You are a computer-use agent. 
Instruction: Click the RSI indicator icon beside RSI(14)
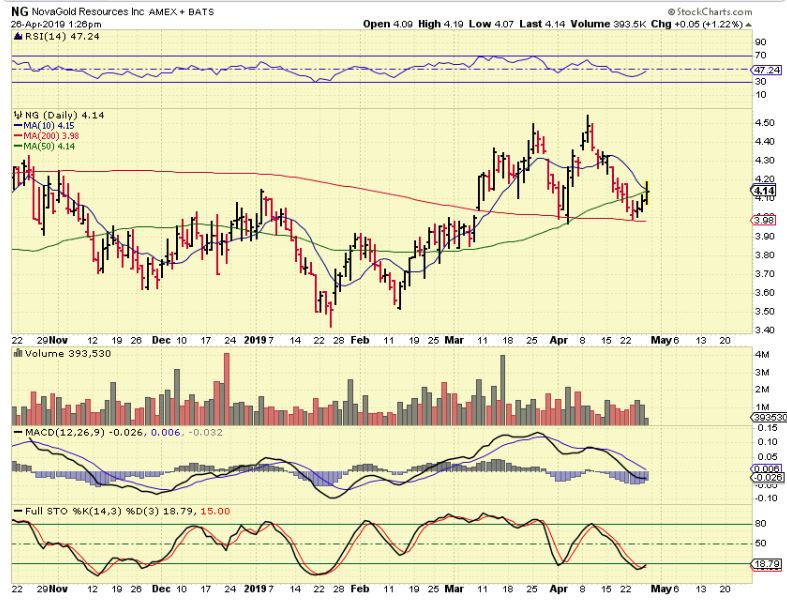pyautogui.click(x=18, y=36)
